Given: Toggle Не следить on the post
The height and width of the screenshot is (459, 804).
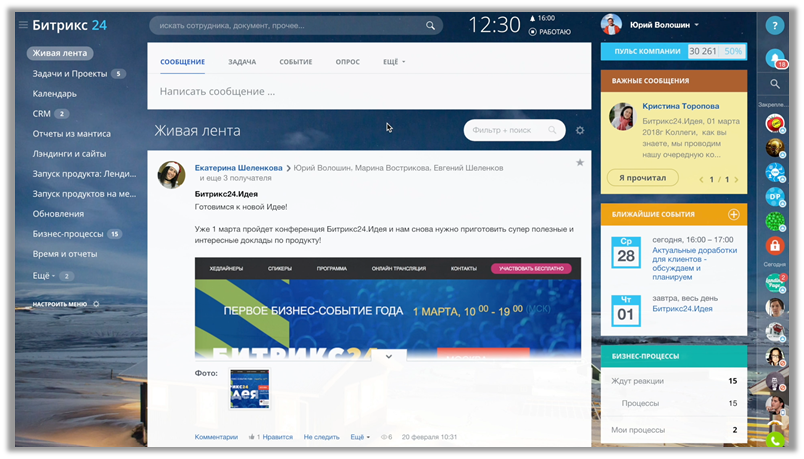Looking at the screenshot, I should [x=322, y=437].
